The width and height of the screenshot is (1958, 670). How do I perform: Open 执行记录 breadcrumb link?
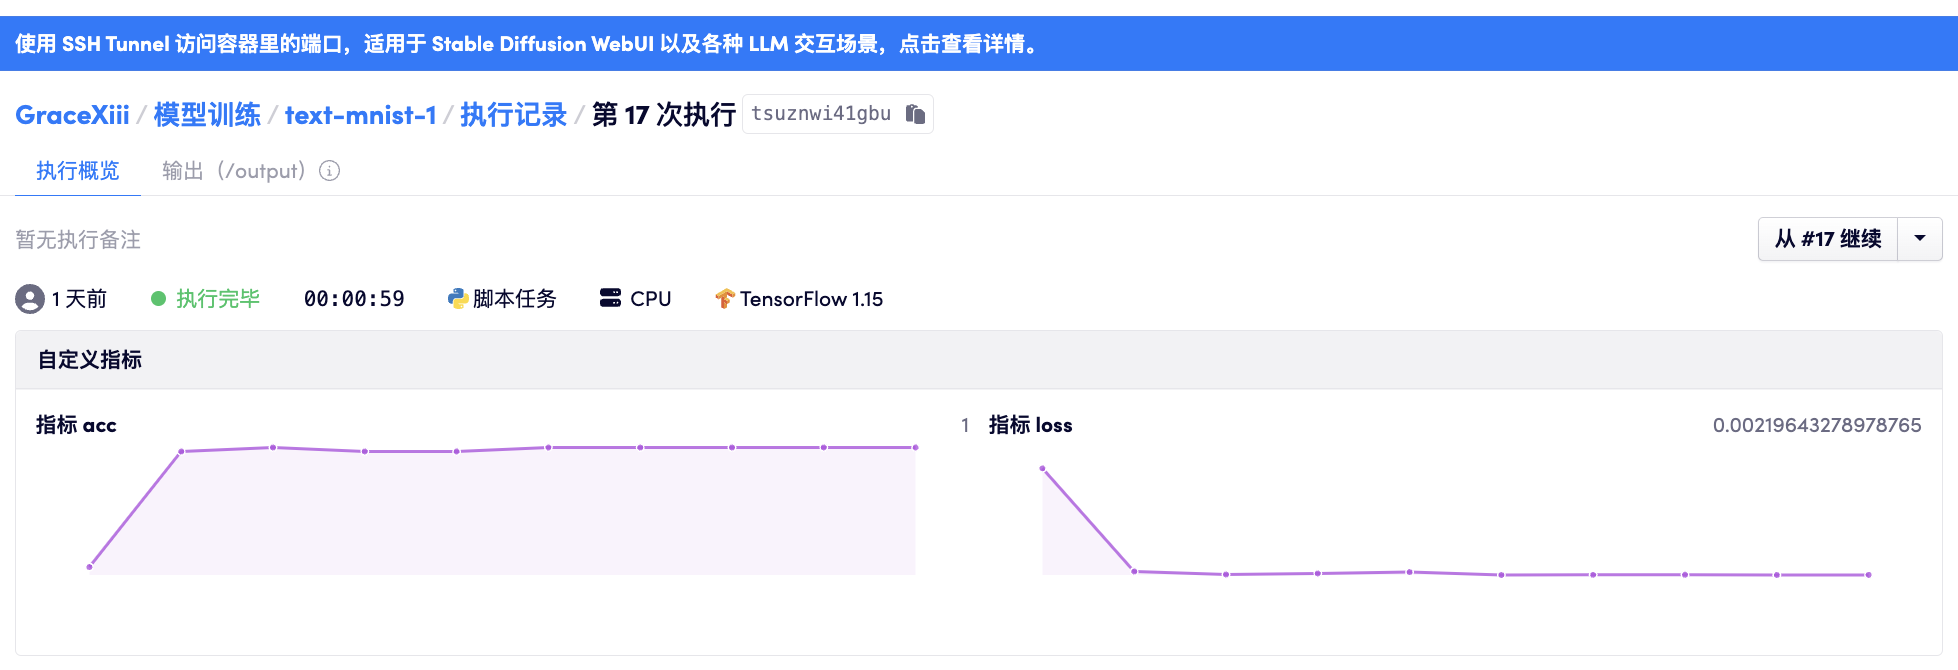coord(513,115)
